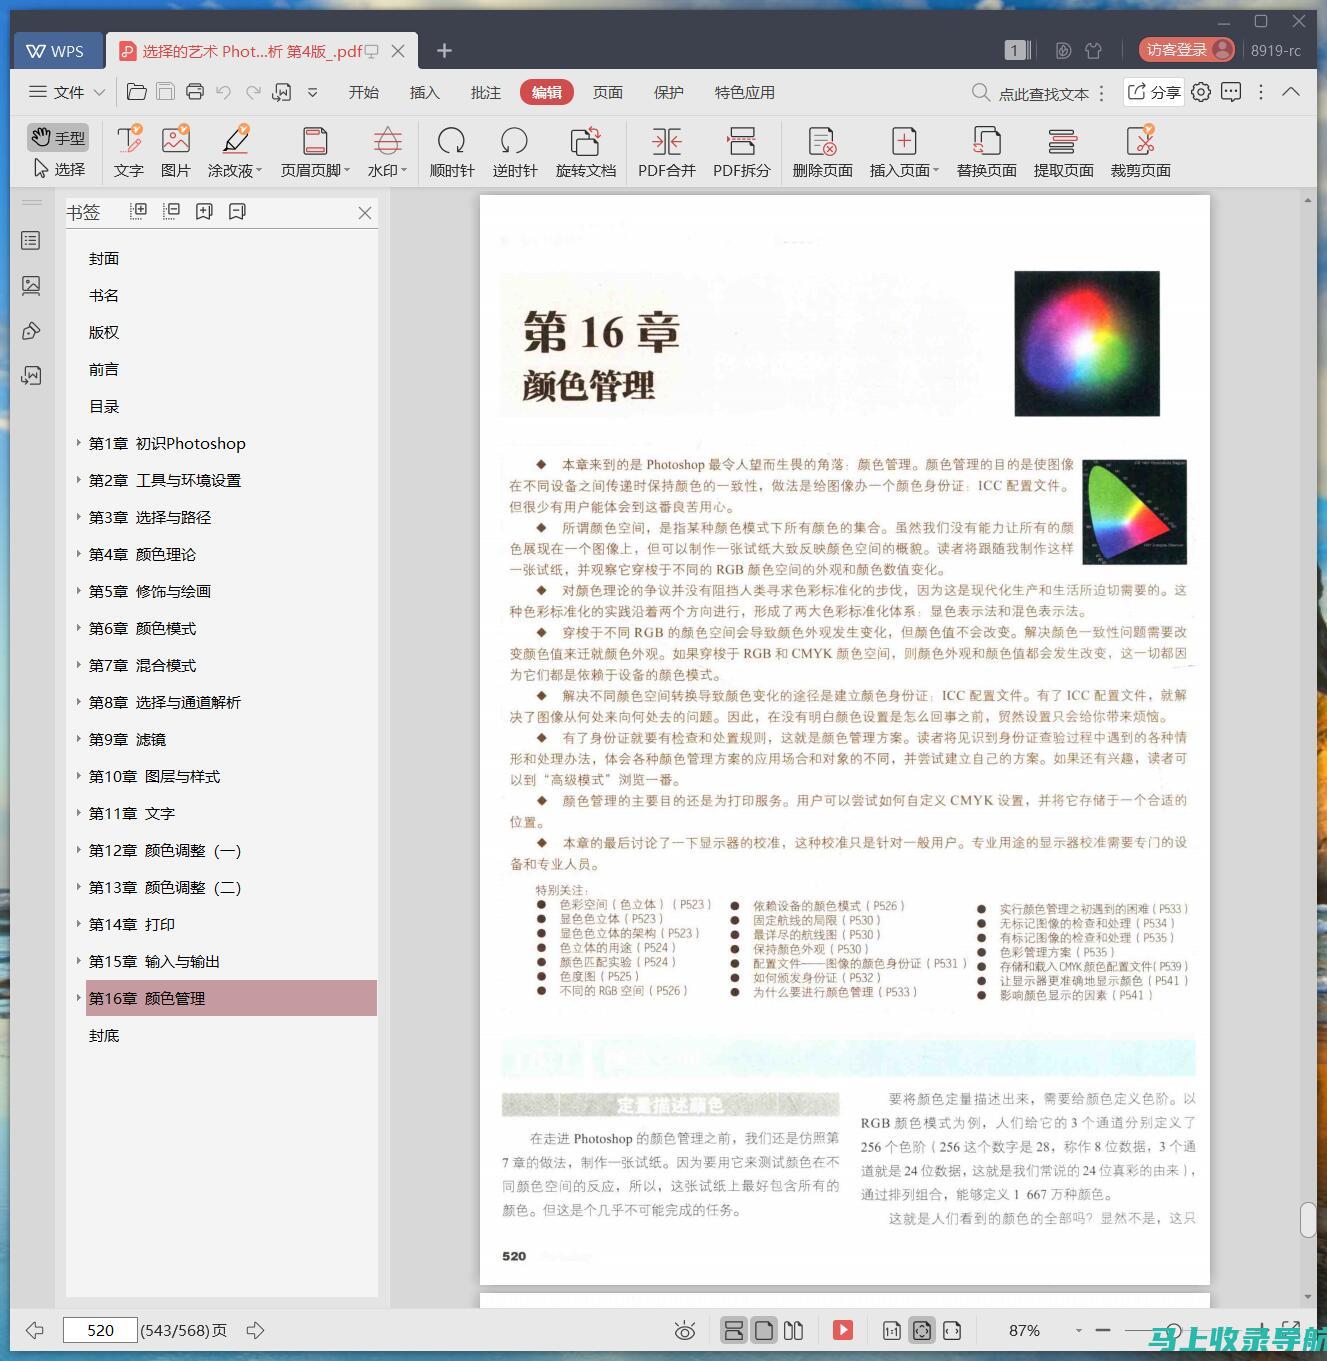Click the 旋转文档 rotate document icon
This screenshot has height=1361, width=1327.
(x=585, y=141)
